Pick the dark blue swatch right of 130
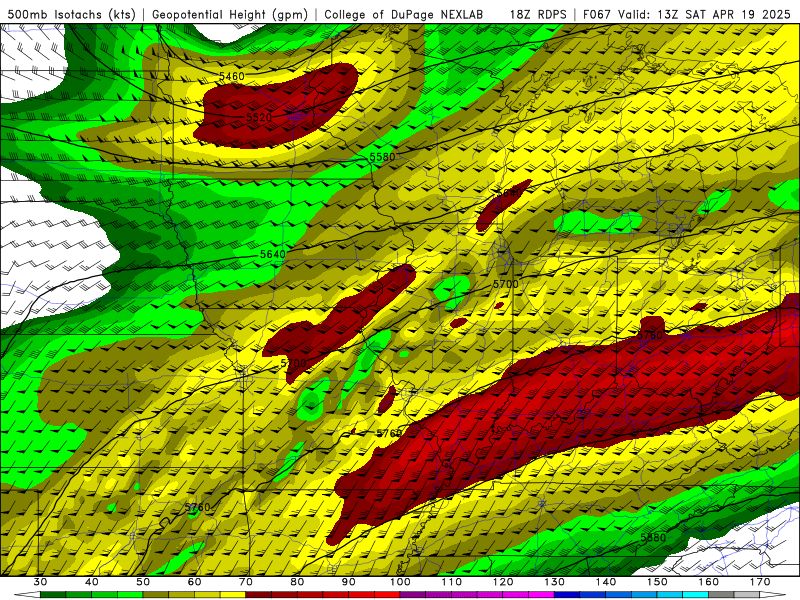This screenshot has width=800, height=600. coord(567,595)
